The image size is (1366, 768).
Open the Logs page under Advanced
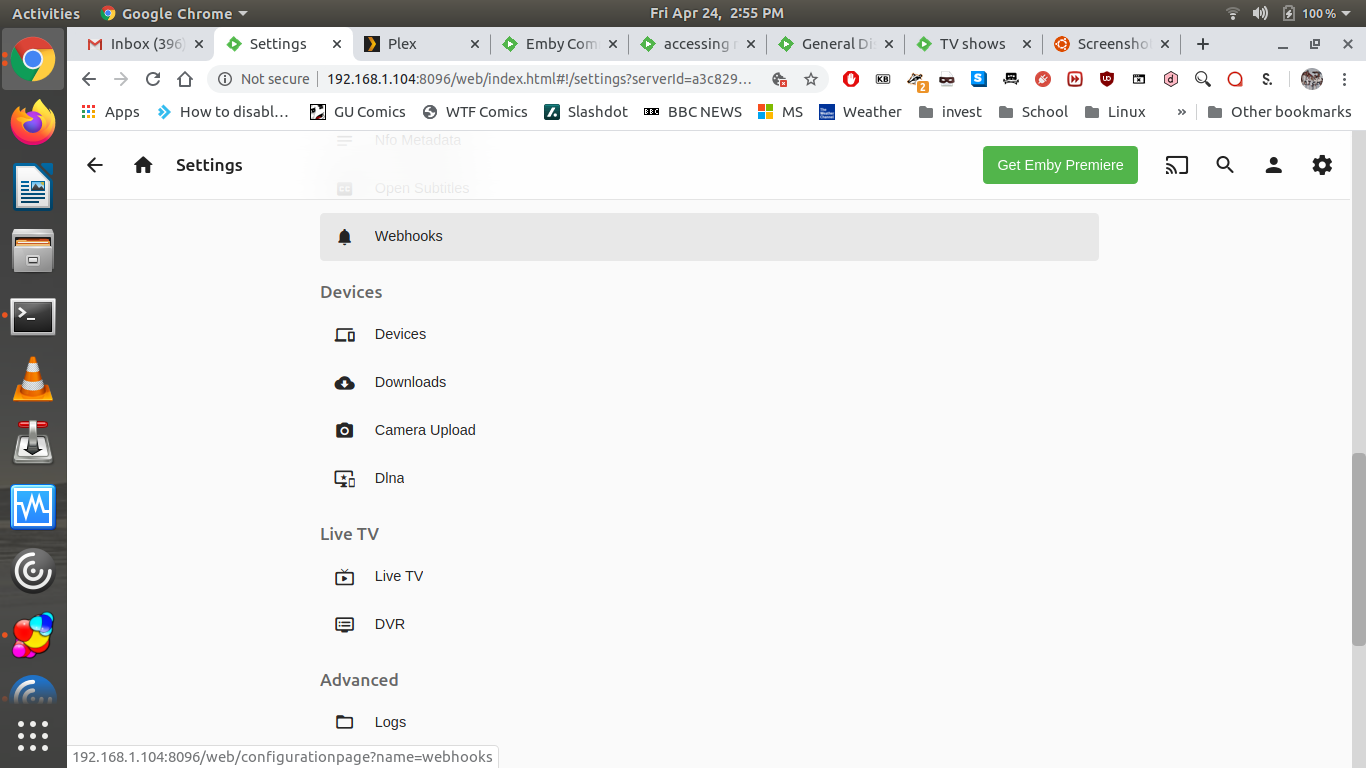click(390, 722)
